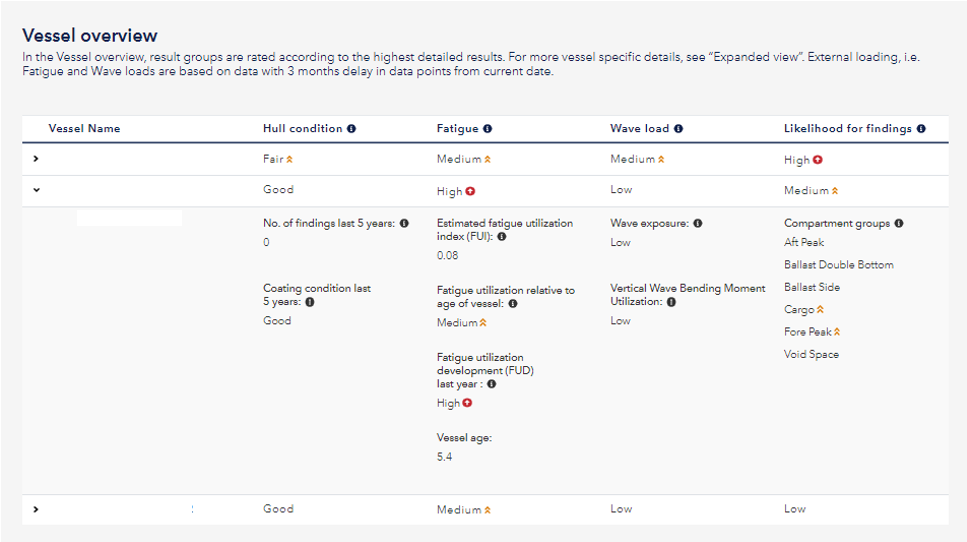Click Void Space compartment group
967x542 pixels.
tap(811, 355)
